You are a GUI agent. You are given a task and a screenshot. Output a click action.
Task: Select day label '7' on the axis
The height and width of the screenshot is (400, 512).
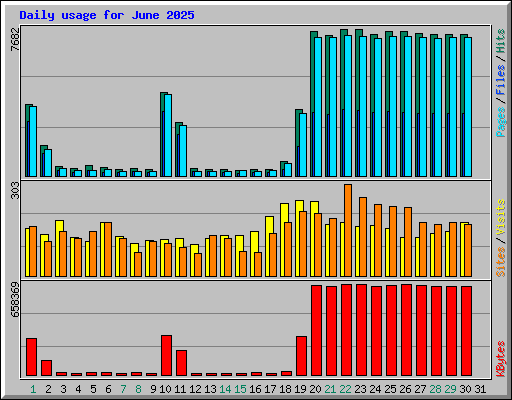tap(123, 389)
